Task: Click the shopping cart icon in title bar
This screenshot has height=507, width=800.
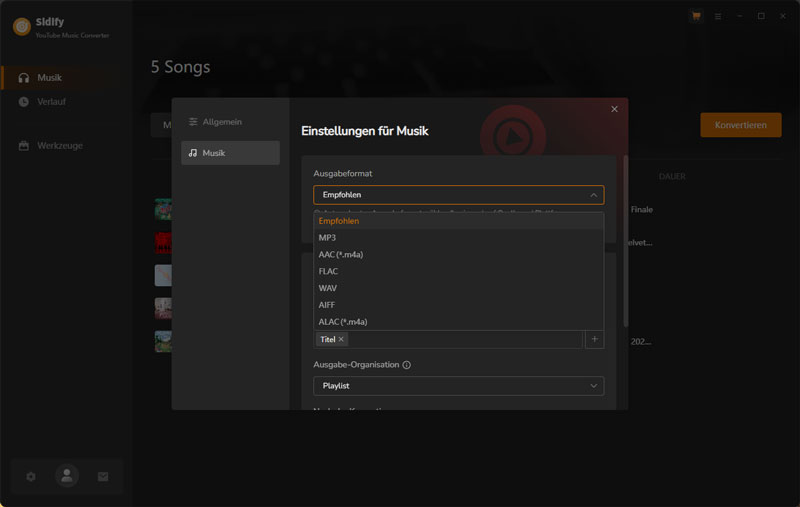Action: click(x=696, y=16)
